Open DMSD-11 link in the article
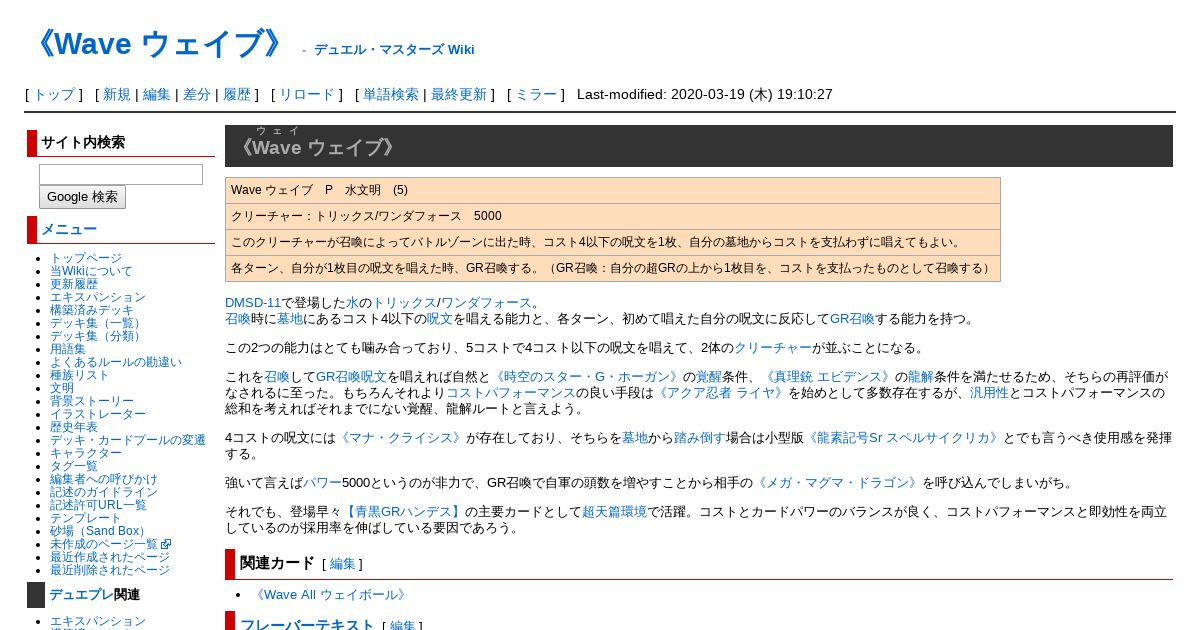Image resolution: width=1200 pixels, height=630 pixels. [x=253, y=303]
